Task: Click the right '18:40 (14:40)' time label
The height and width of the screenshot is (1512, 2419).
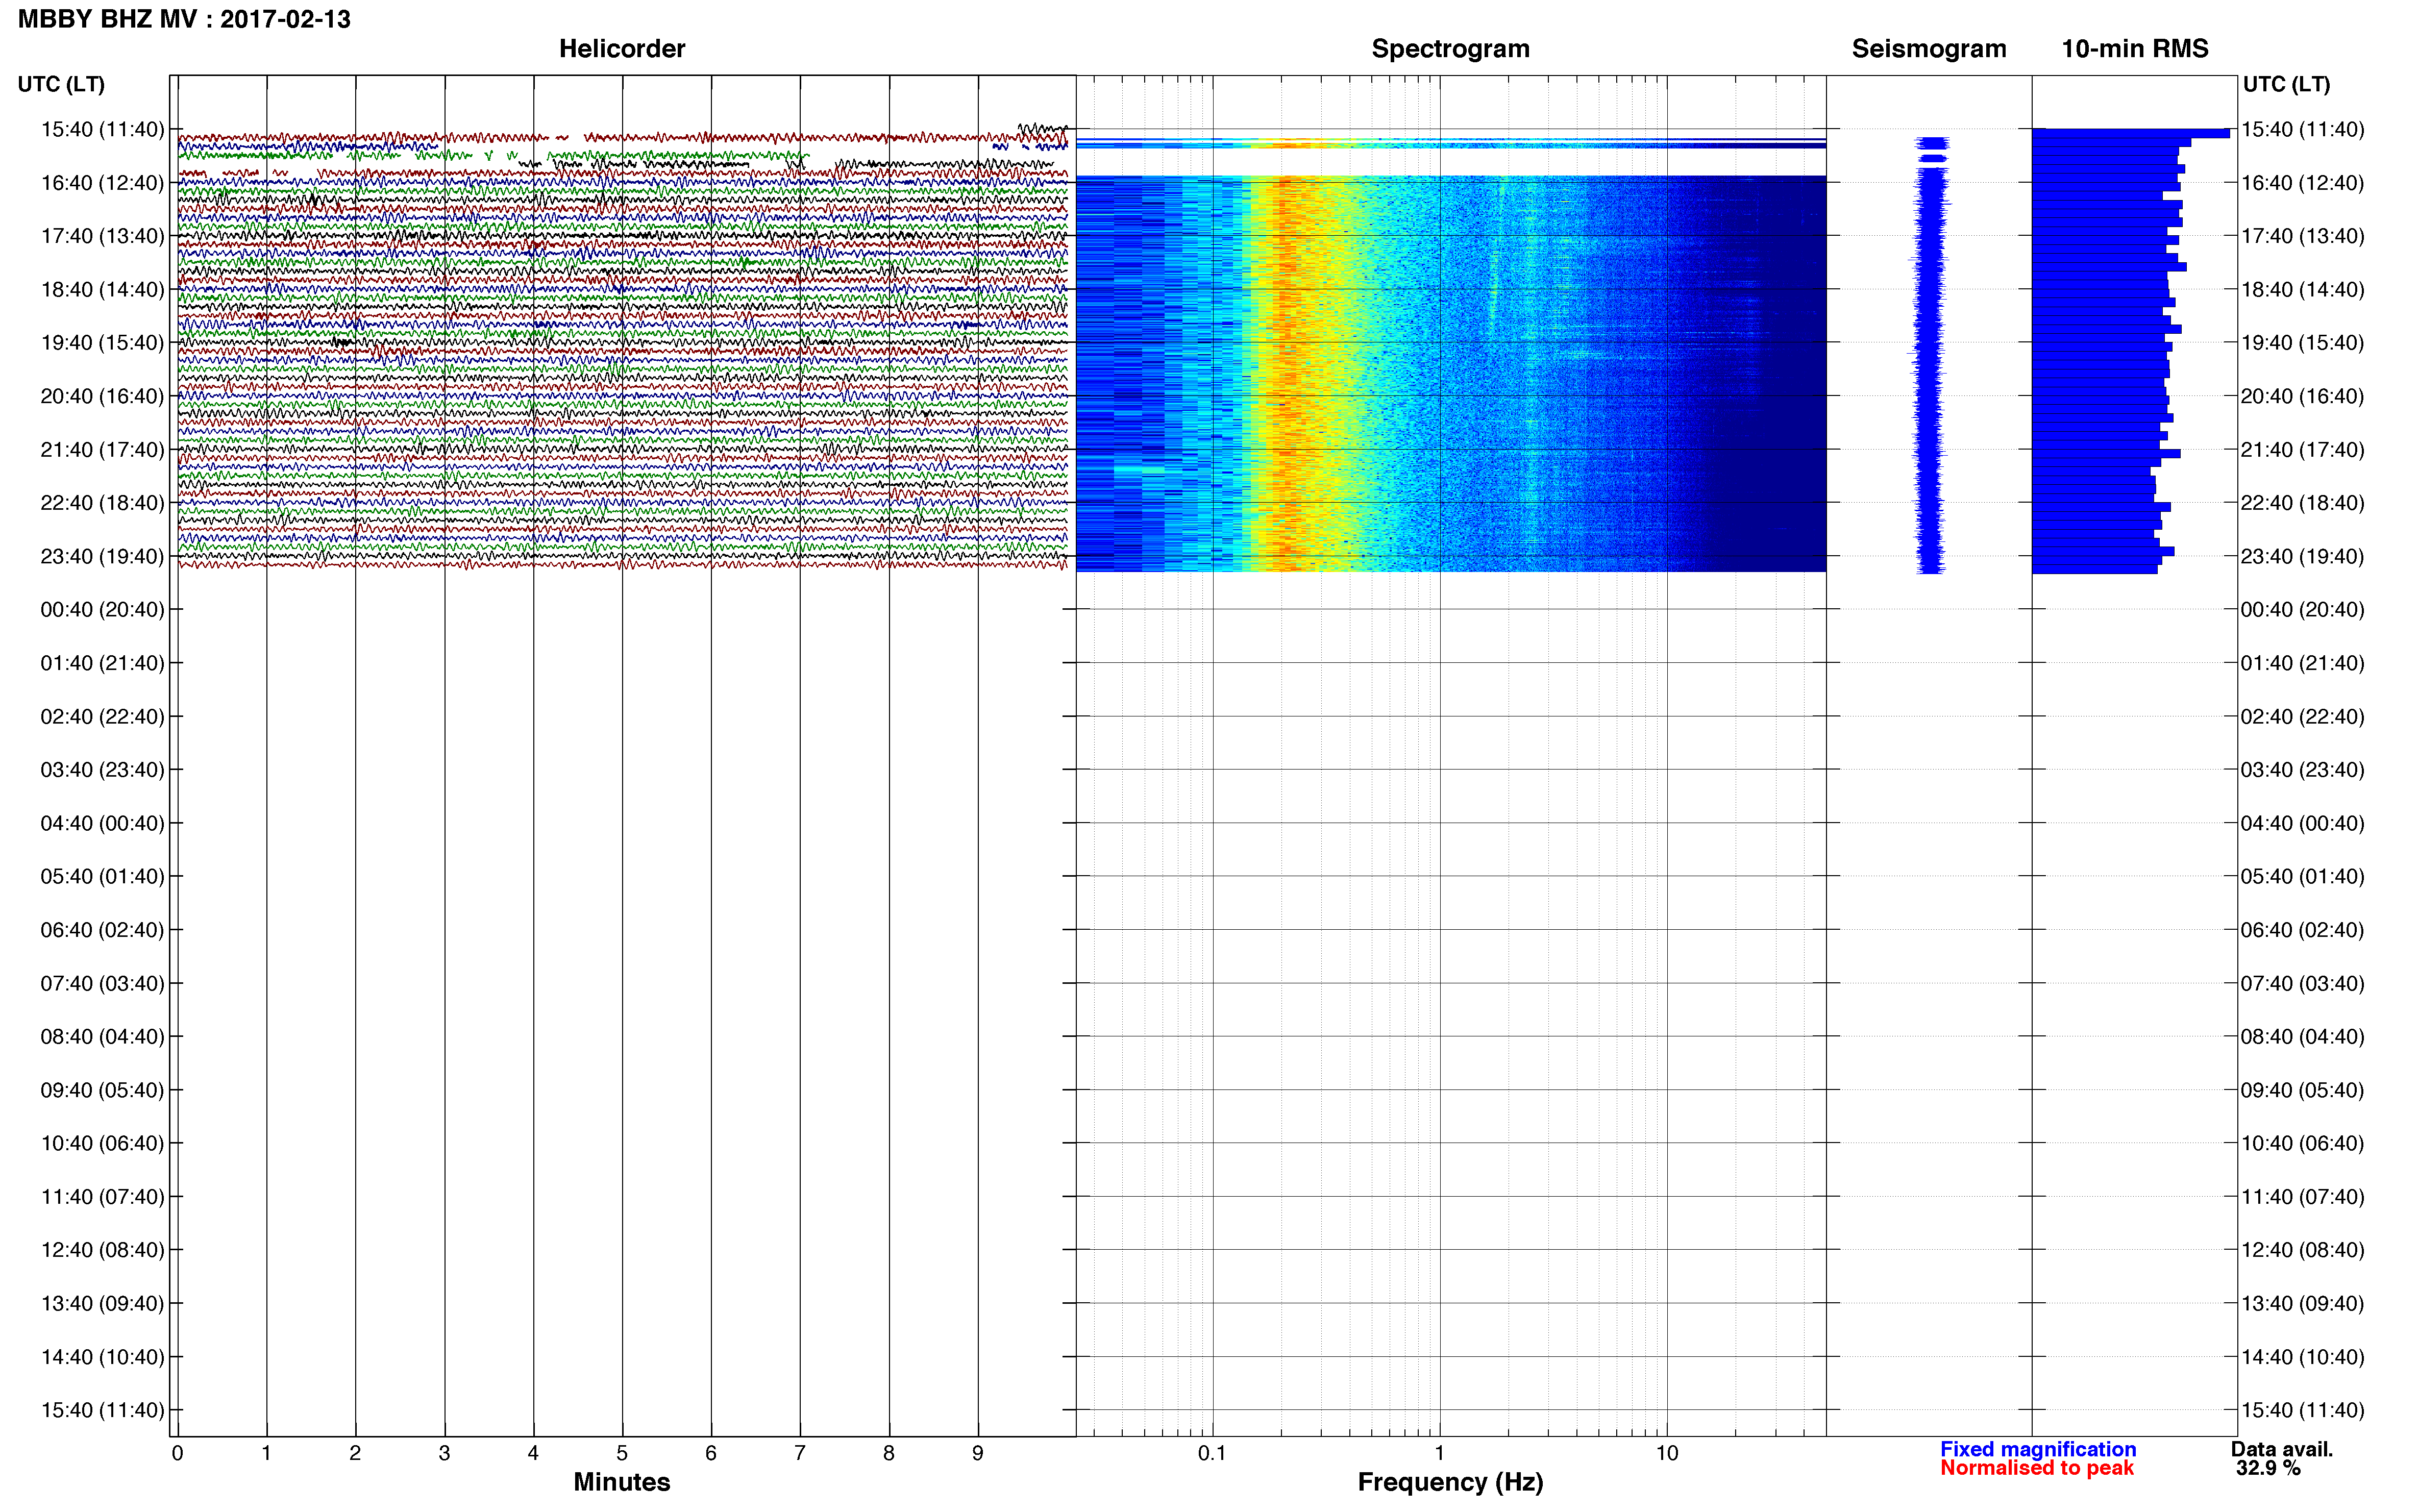Action: [2302, 290]
